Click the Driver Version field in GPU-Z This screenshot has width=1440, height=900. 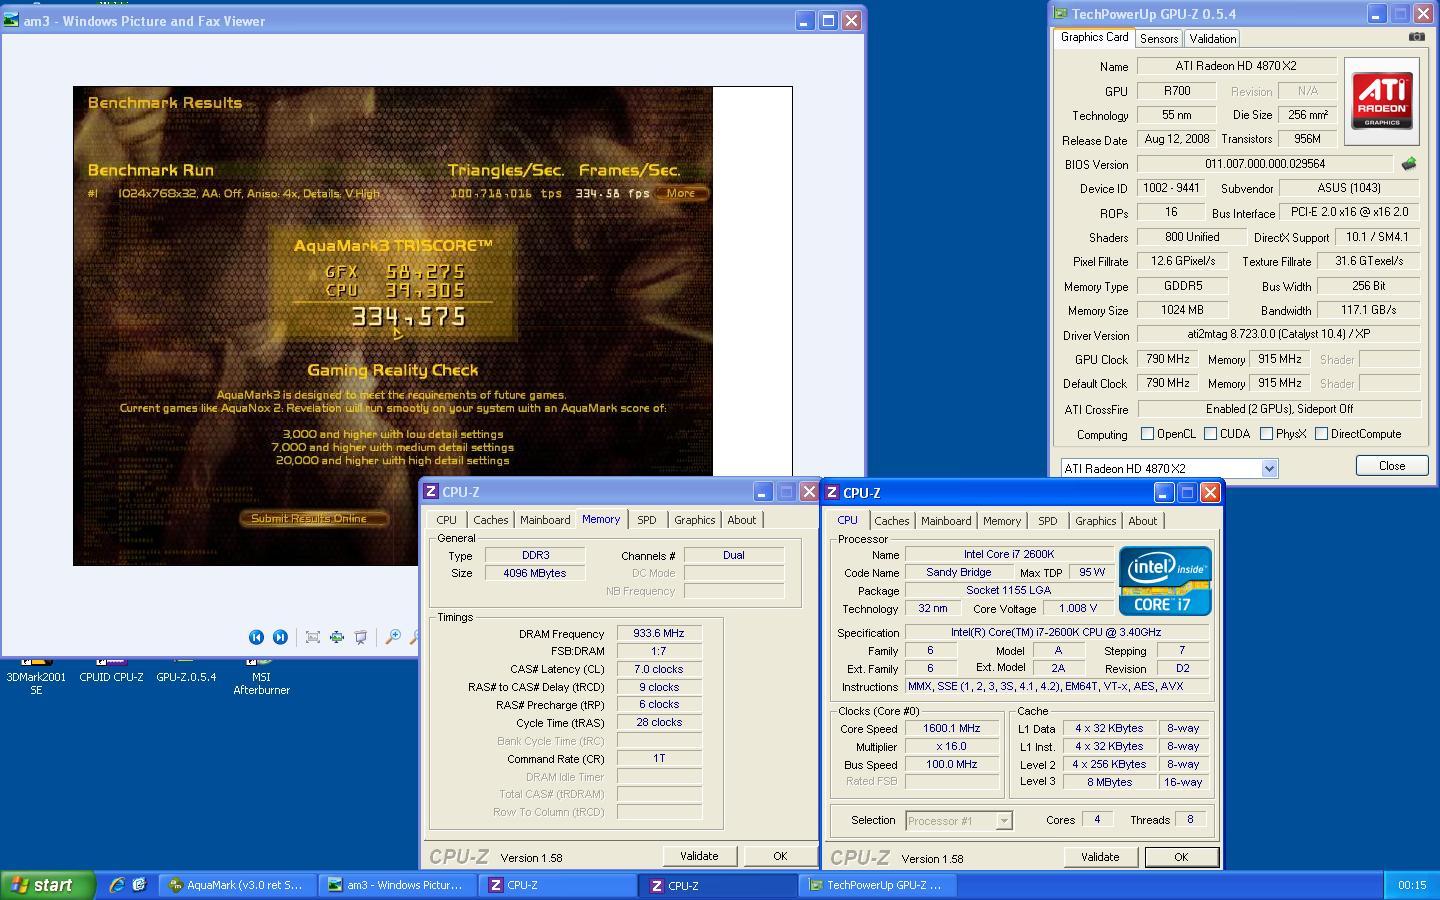pos(1279,334)
